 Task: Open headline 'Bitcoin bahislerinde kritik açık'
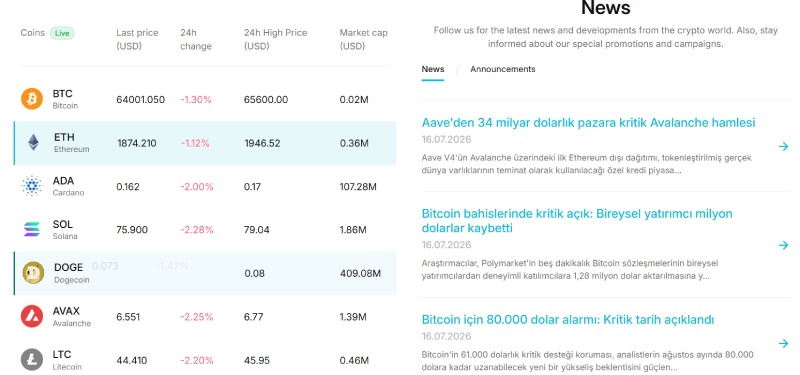coord(577,220)
